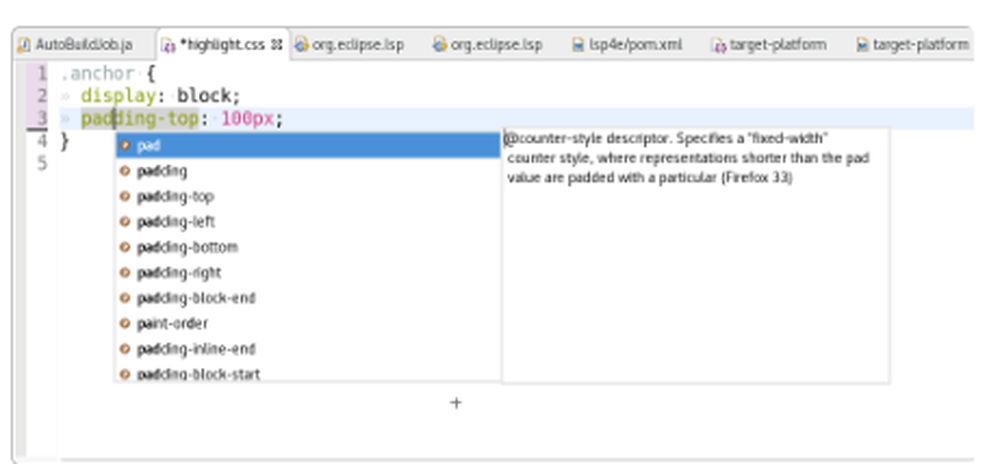Click line number 2 in the gutter
The image size is (1000, 464).
coord(41,96)
